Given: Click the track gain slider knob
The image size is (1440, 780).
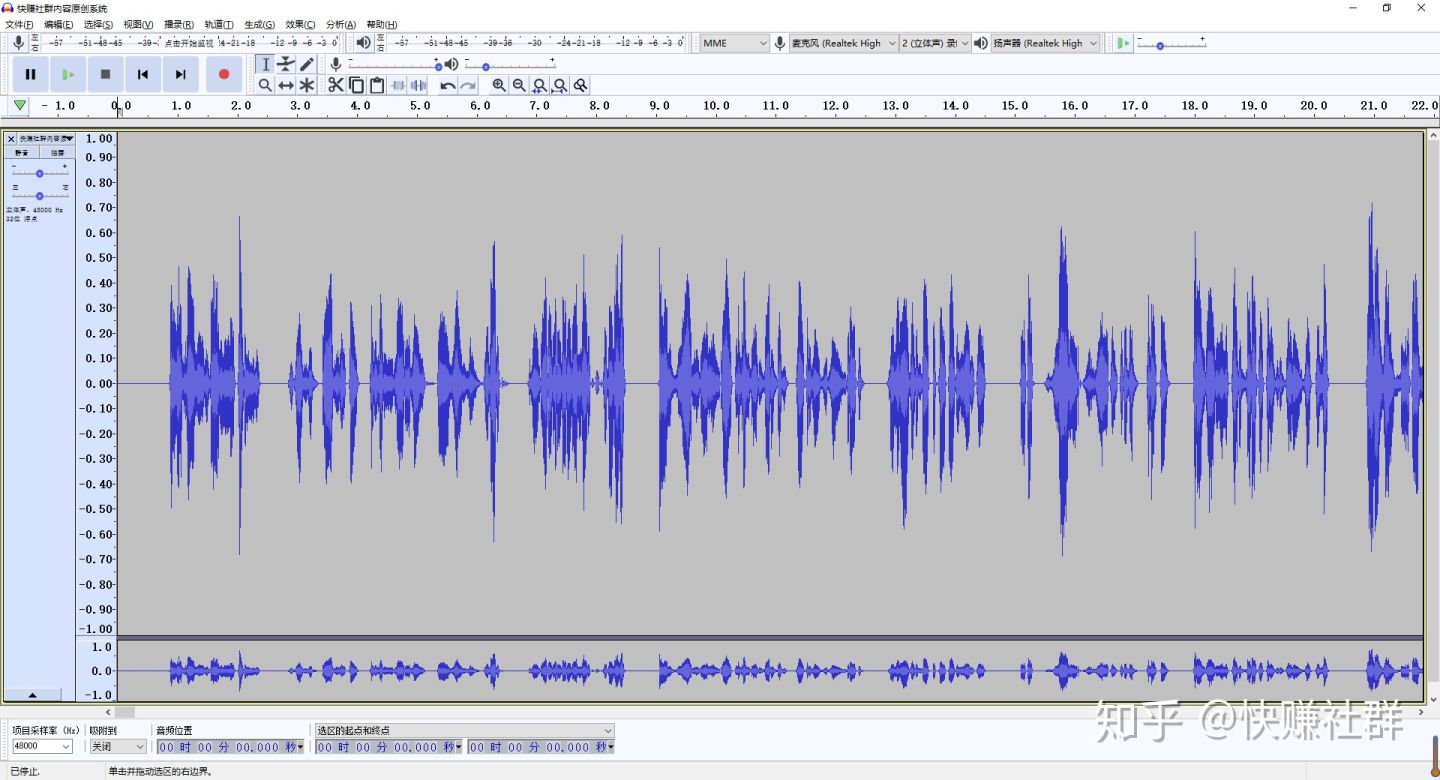Looking at the screenshot, I should 39,174.
